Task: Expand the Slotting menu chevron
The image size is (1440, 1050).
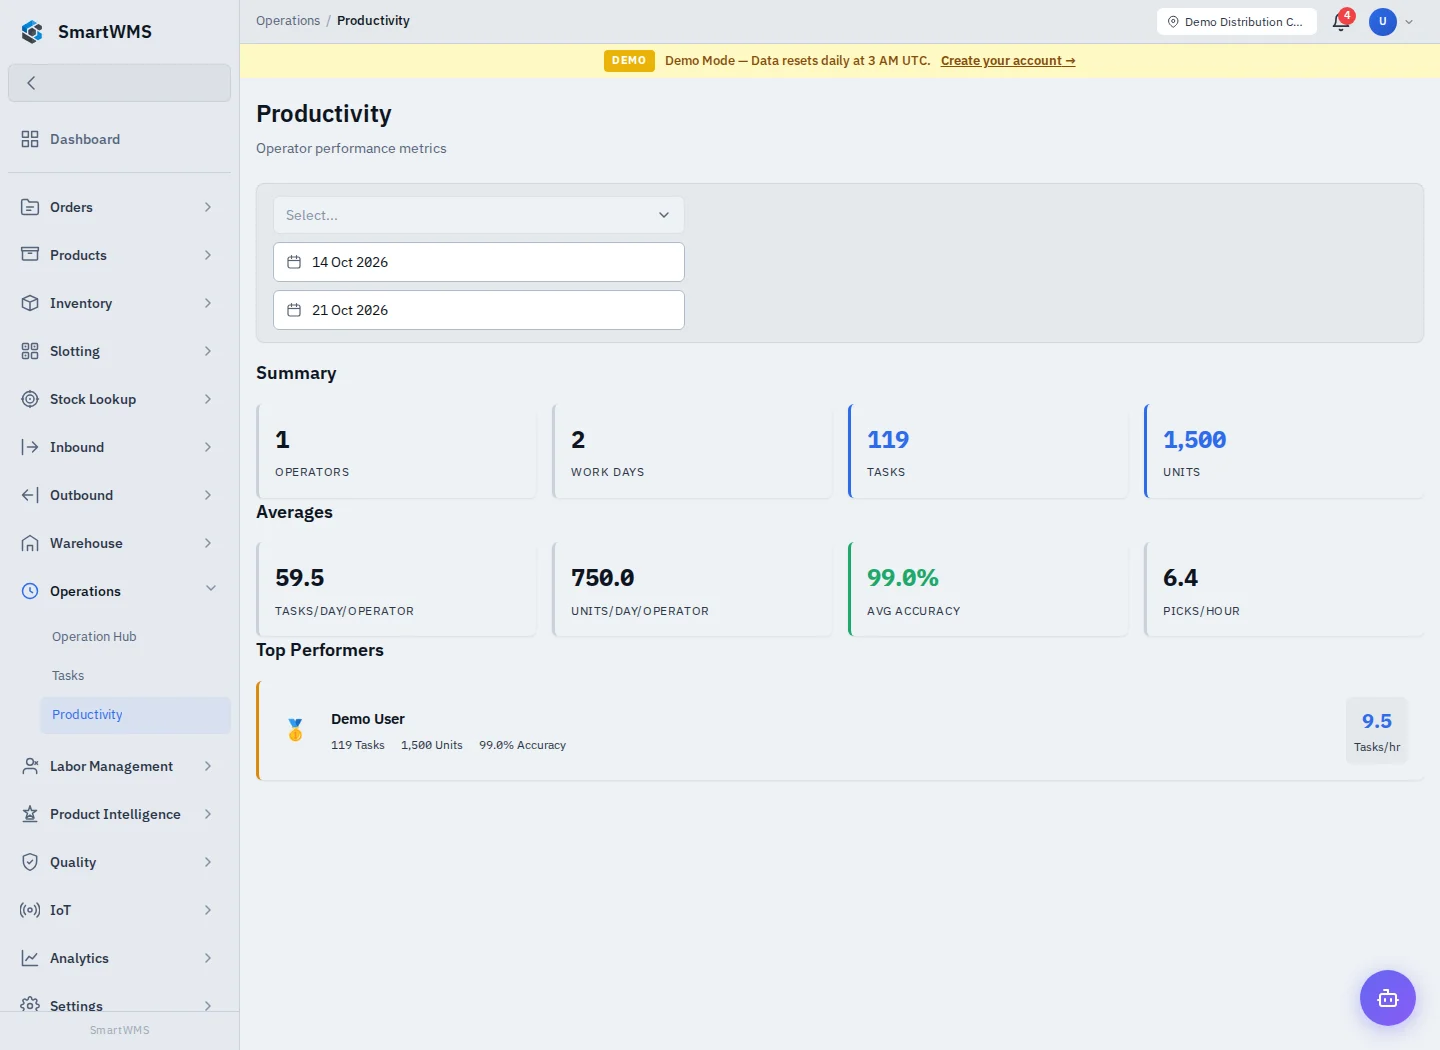Action: (x=208, y=351)
